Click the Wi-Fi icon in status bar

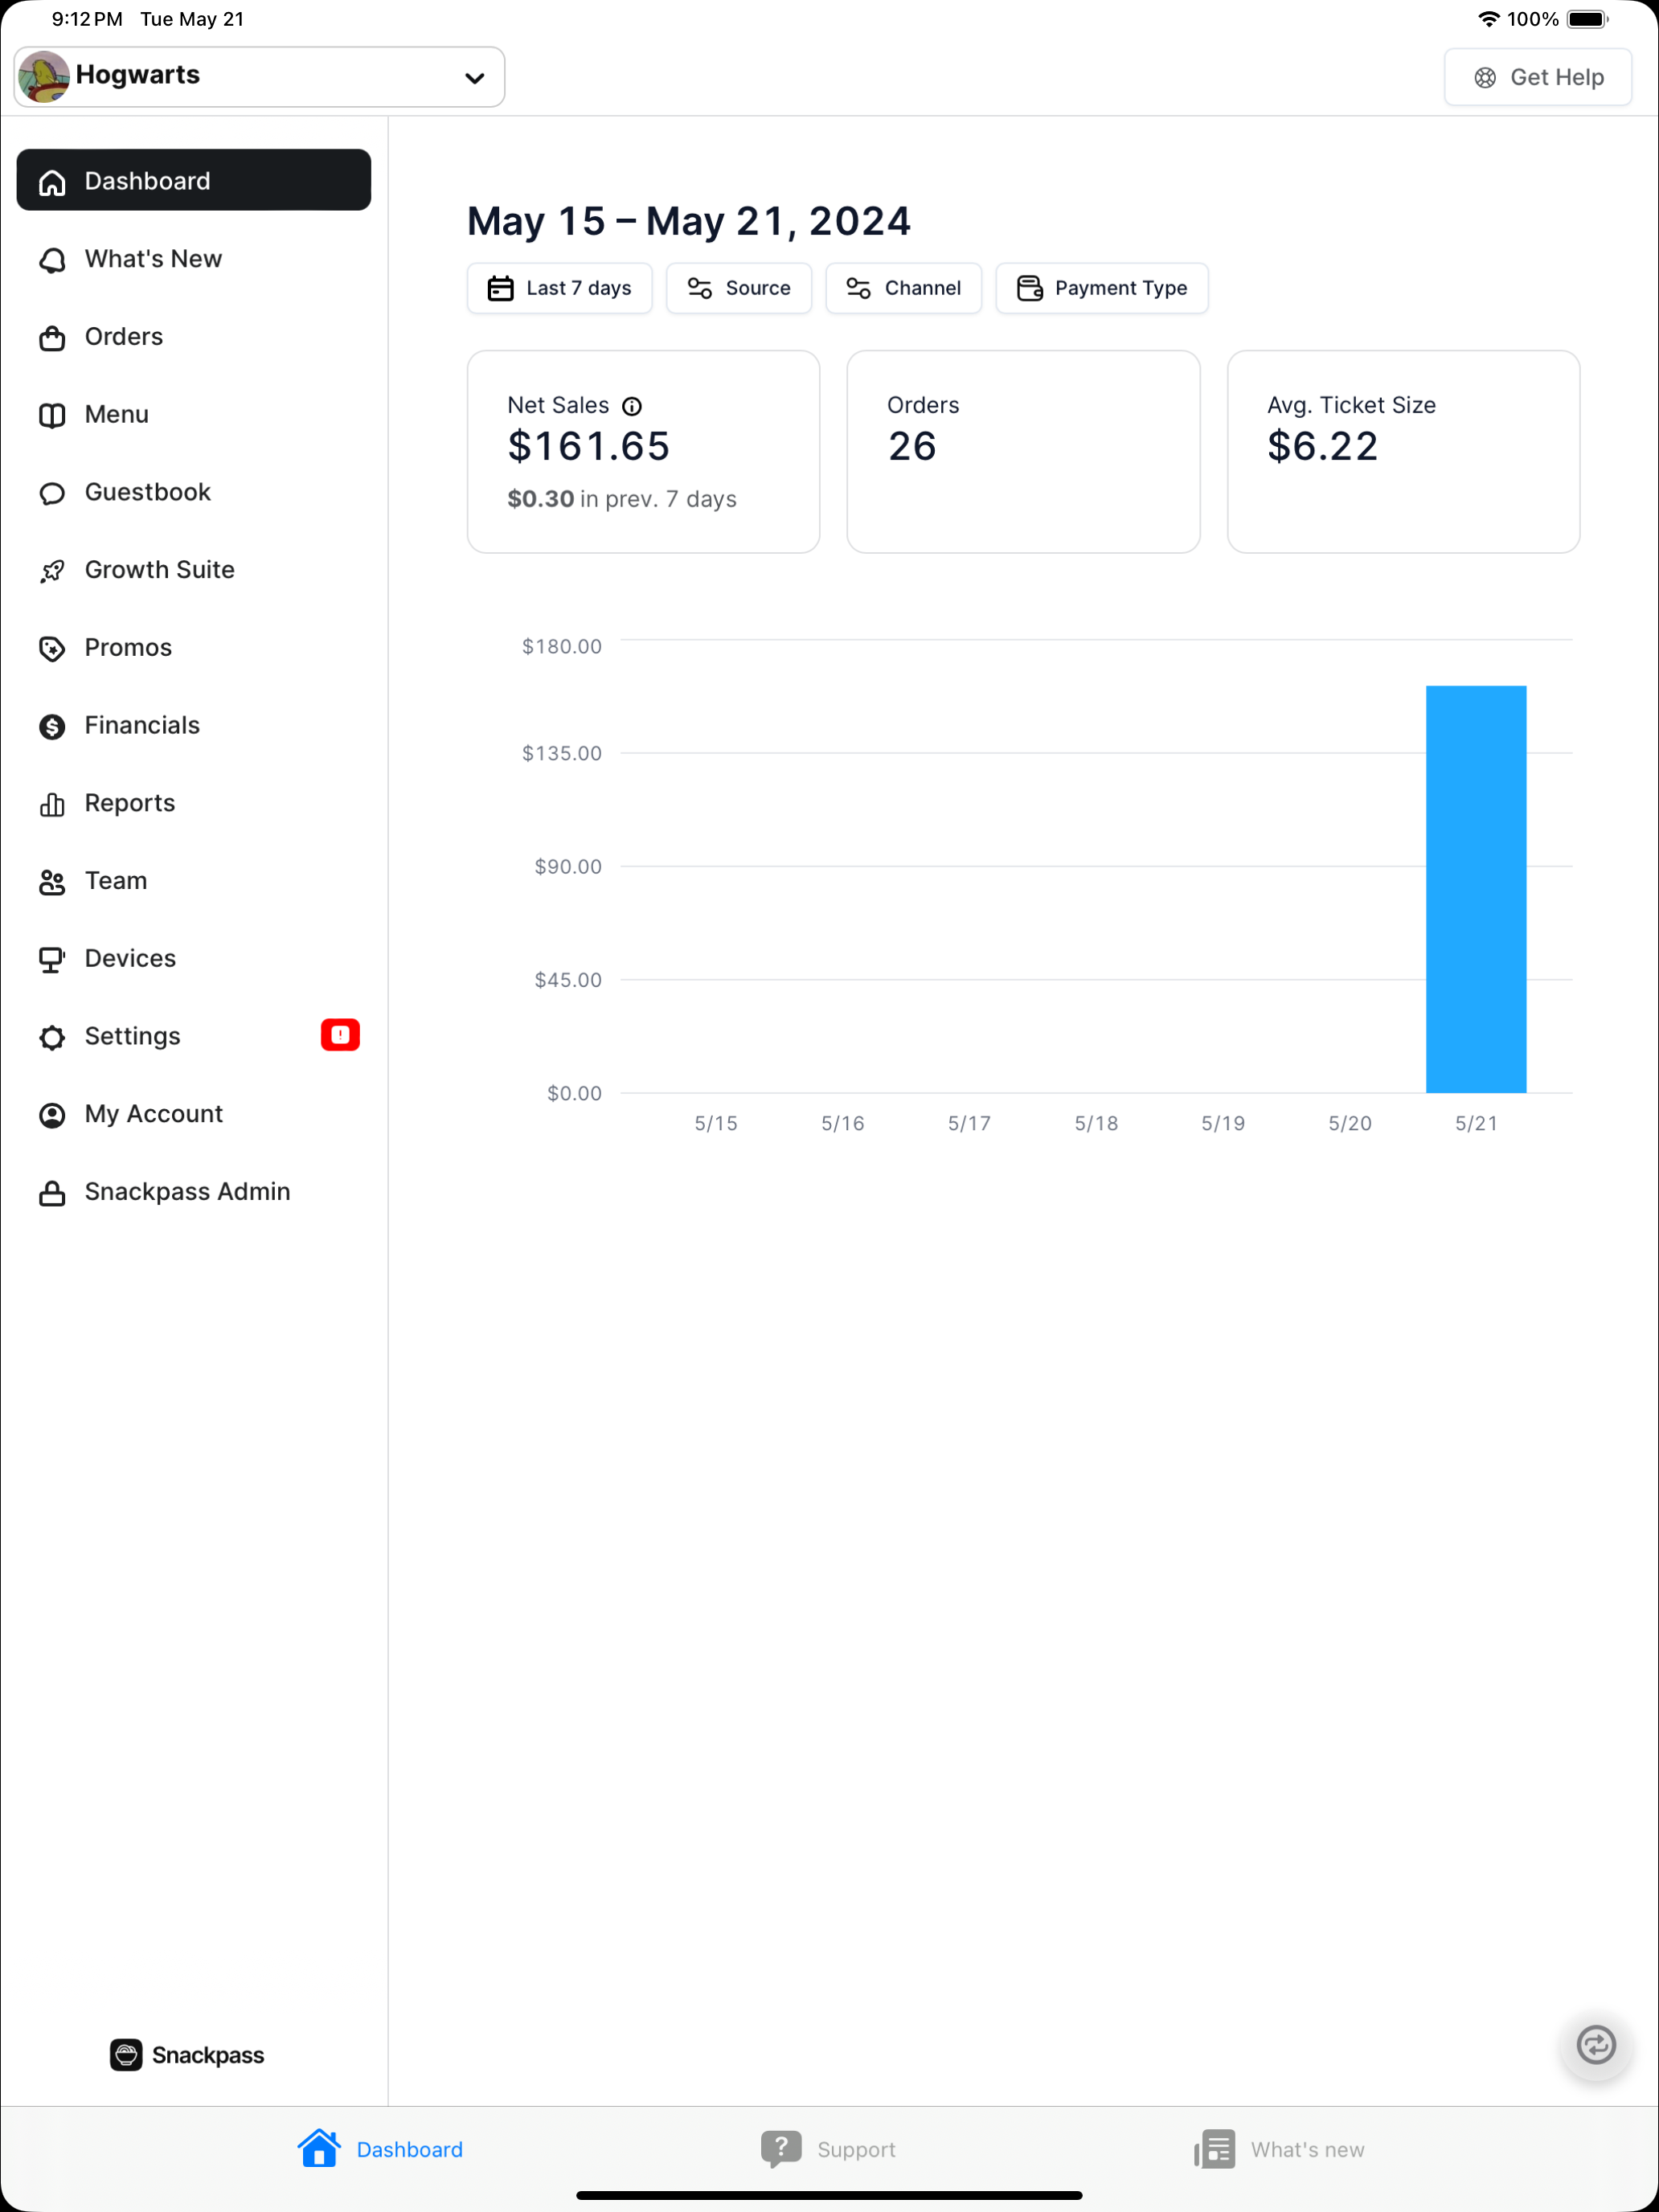tap(1488, 19)
